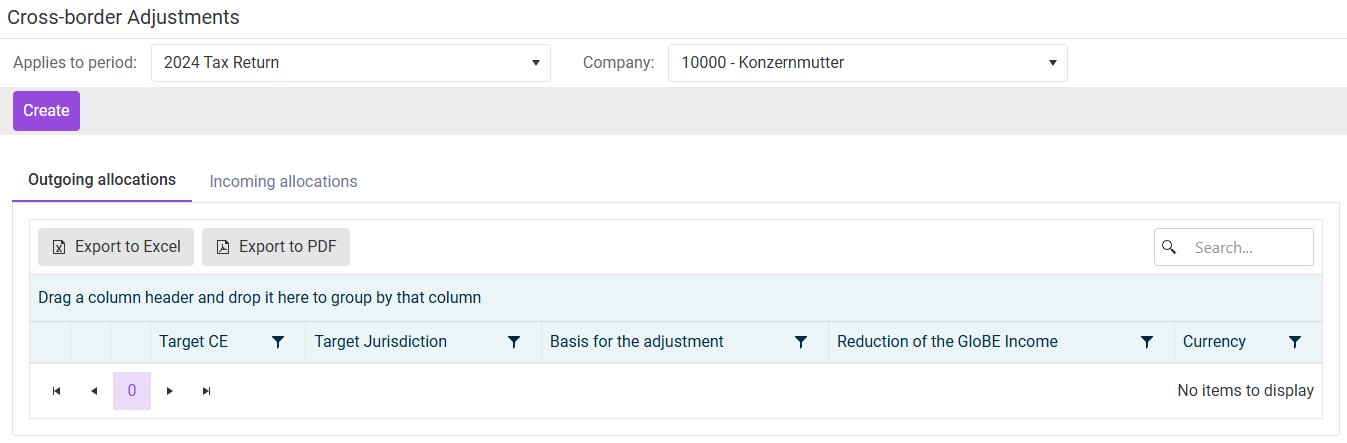Go to the previous page arrow
Viewport: 1347px width, 443px height.
click(94, 391)
